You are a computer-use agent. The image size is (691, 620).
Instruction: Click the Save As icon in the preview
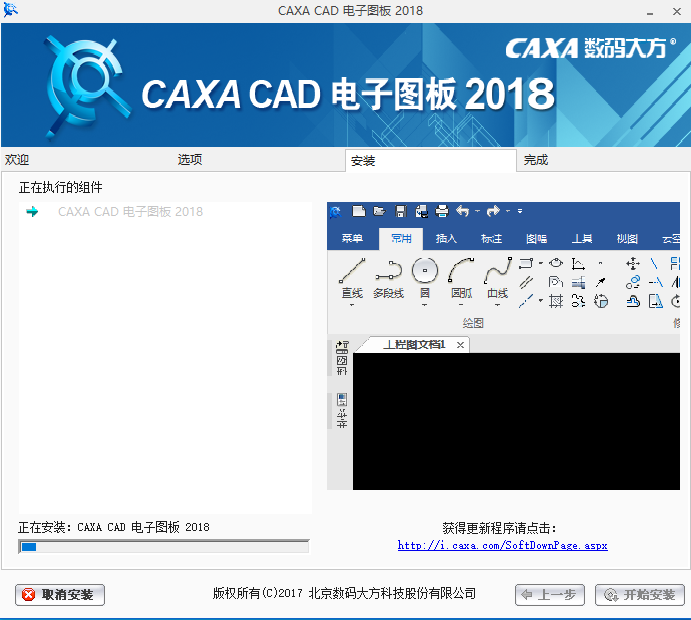coord(421,212)
